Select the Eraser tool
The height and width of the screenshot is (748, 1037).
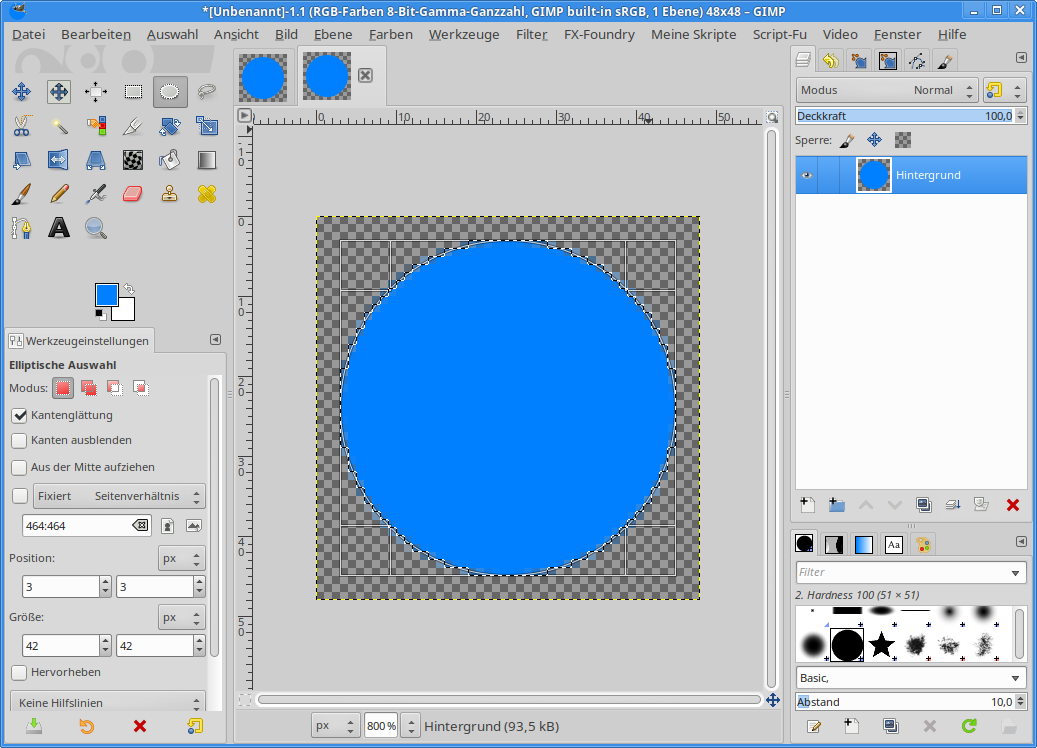click(133, 193)
